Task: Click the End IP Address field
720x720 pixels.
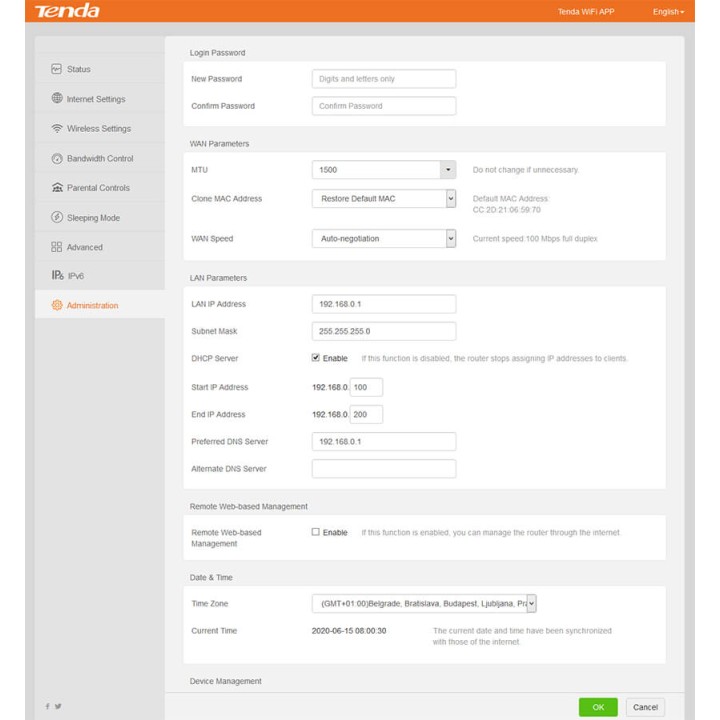Action: (366, 414)
